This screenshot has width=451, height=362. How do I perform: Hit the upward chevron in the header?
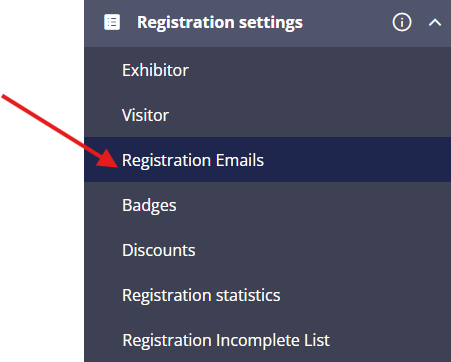pyautogui.click(x=435, y=23)
